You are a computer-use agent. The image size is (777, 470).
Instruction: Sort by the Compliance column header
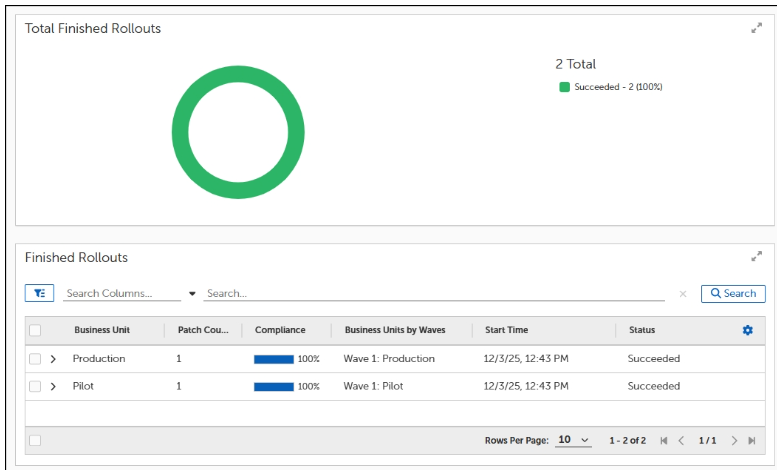tap(280, 330)
